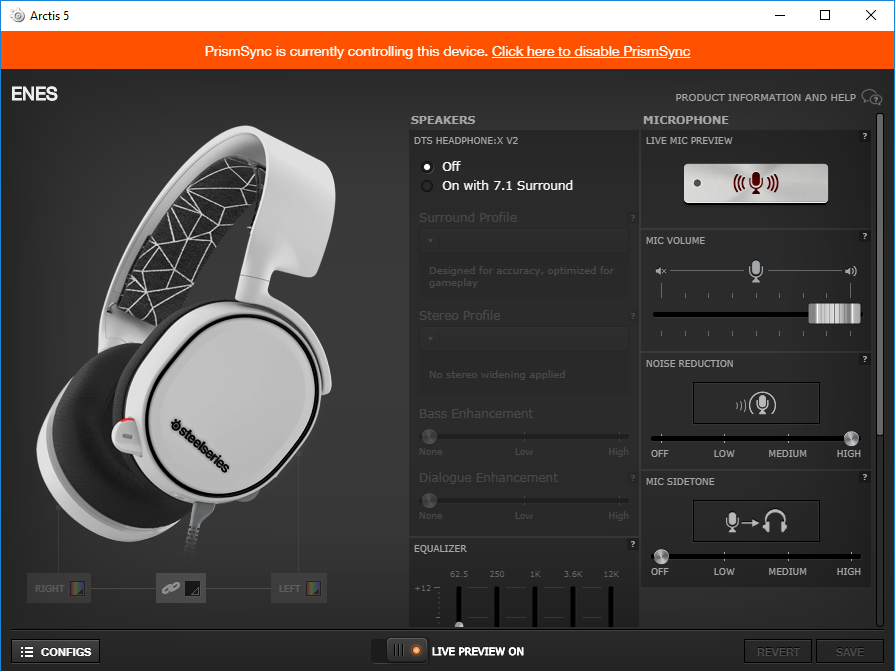
Task: Open help for Surround Profile
Action: (x=632, y=218)
